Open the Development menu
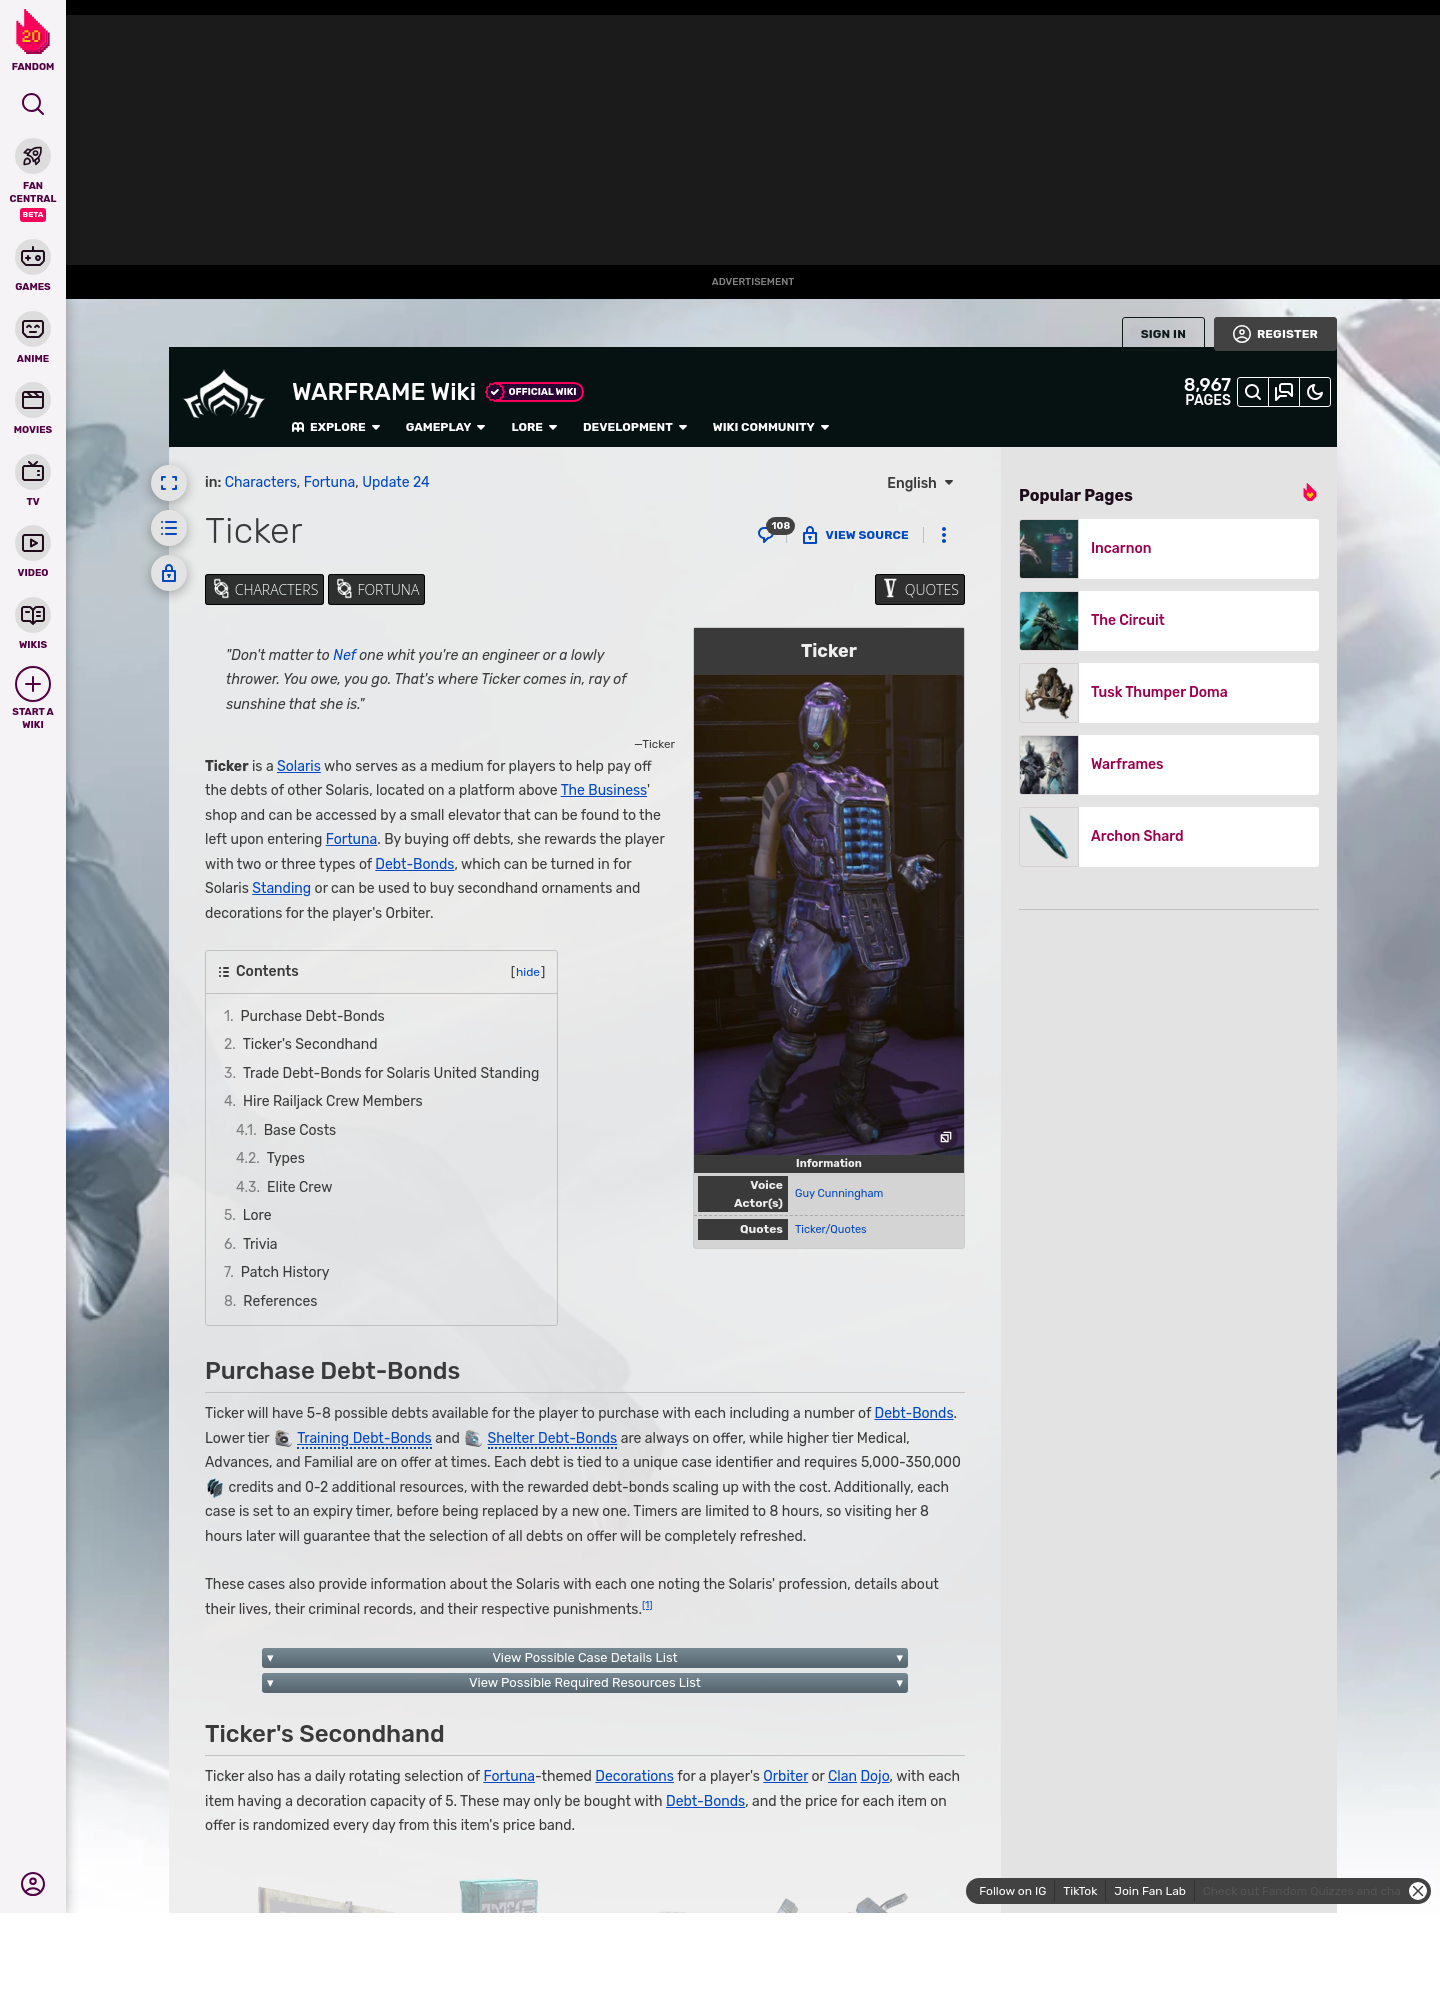Screen dimensions: 1440x2000 [x=635, y=427]
